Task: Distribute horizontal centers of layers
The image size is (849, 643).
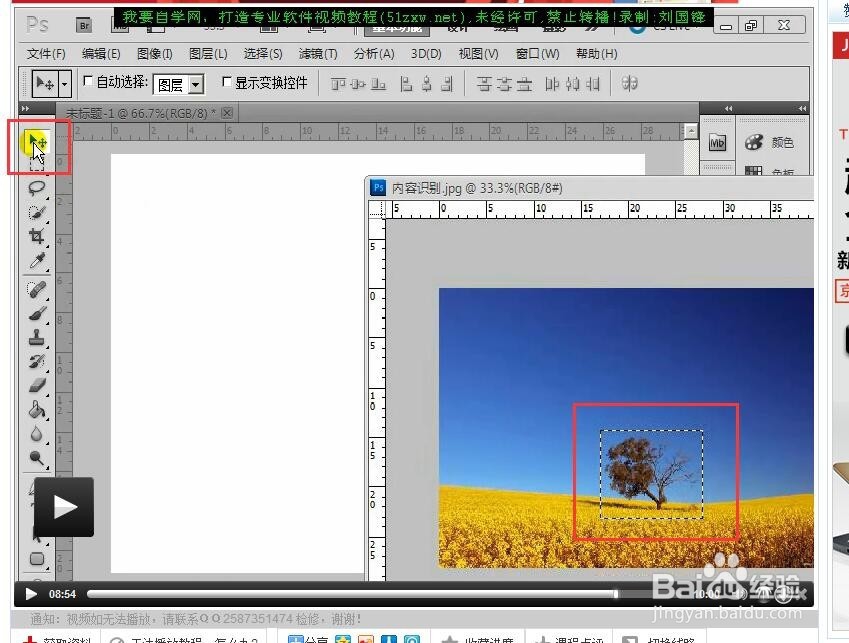Action: 572,84
